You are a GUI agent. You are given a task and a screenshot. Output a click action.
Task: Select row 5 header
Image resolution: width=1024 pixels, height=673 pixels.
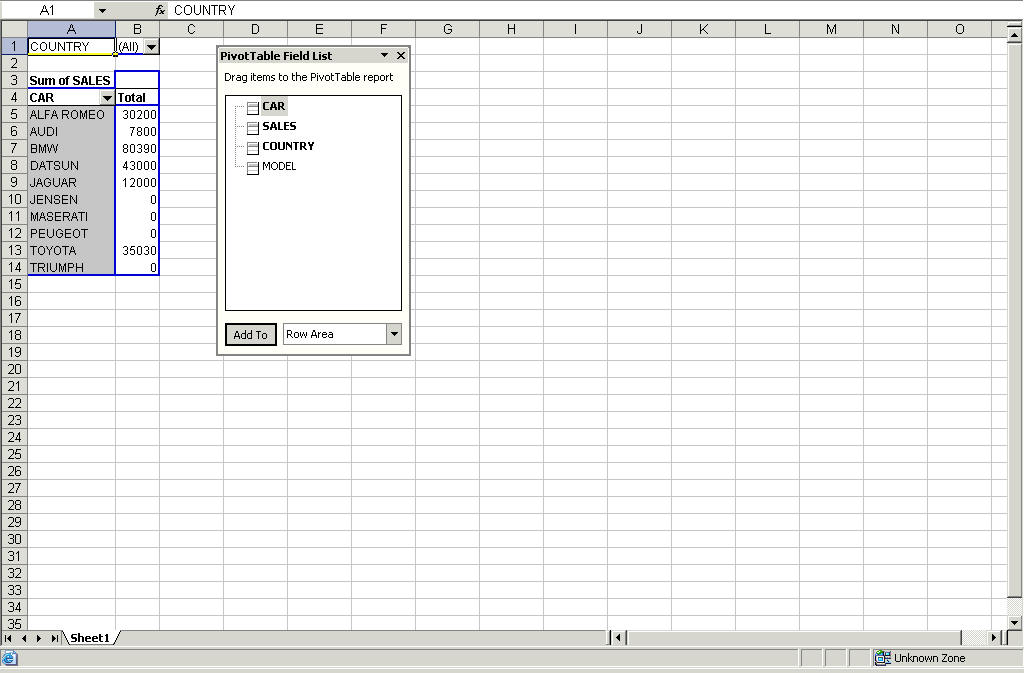click(x=14, y=115)
